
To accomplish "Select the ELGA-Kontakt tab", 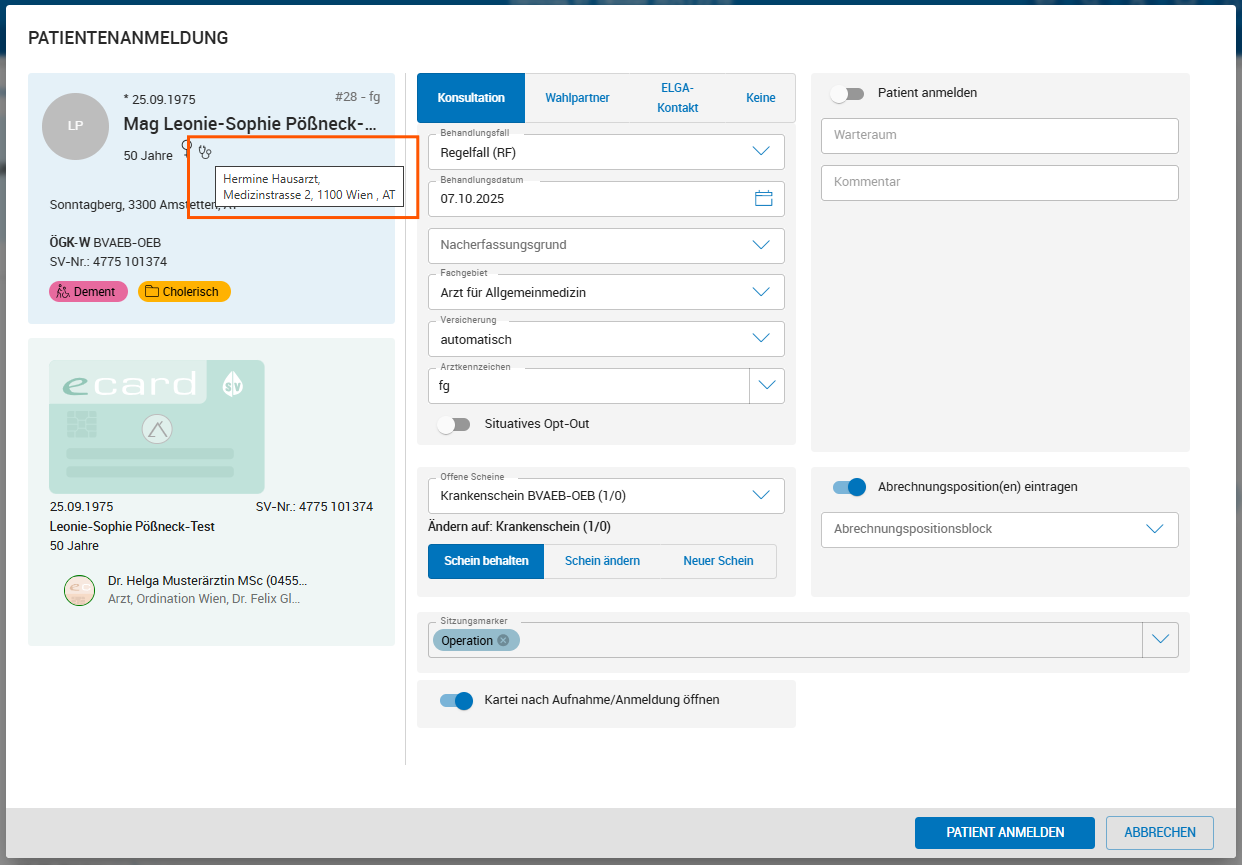I will 678,97.
